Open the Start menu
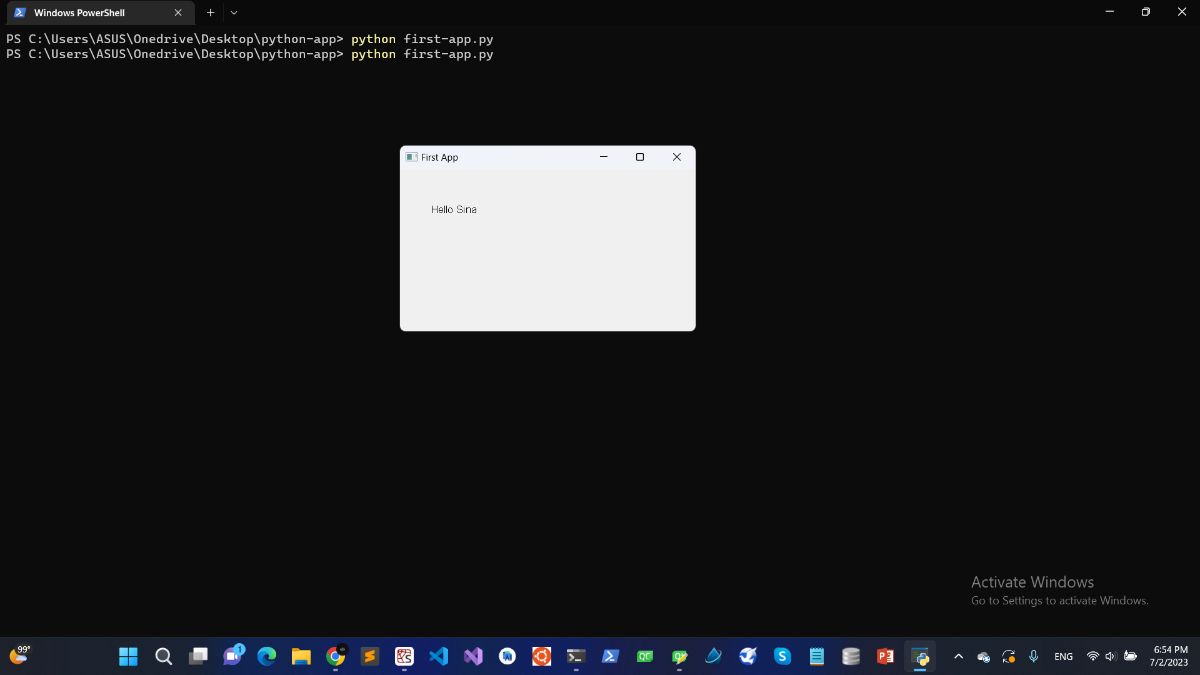The width and height of the screenshot is (1200, 675). pos(128,656)
